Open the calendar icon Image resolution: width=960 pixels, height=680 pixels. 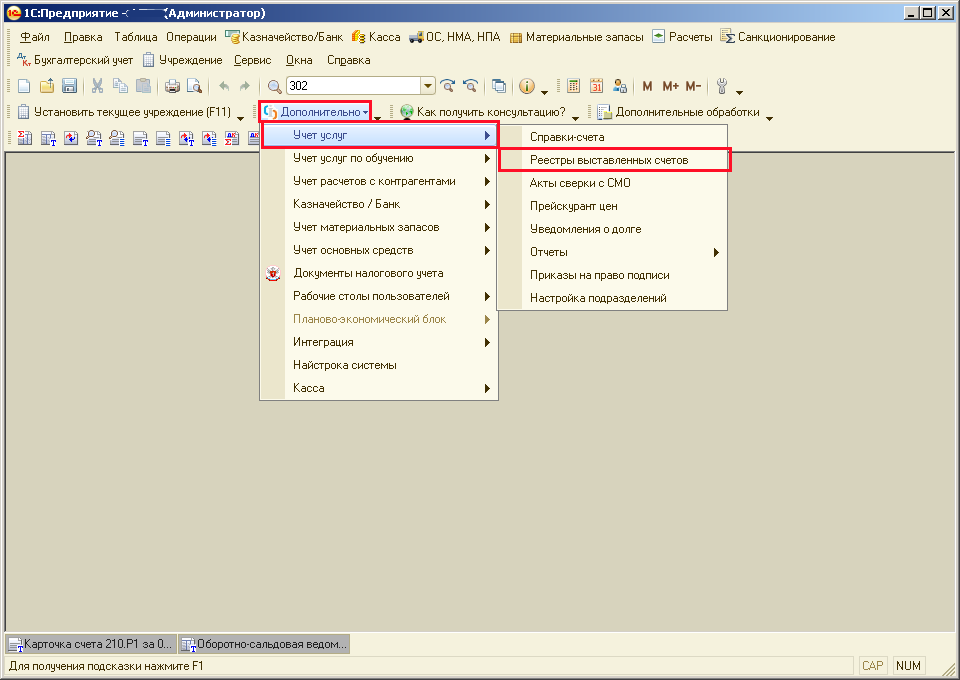coord(597,86)
